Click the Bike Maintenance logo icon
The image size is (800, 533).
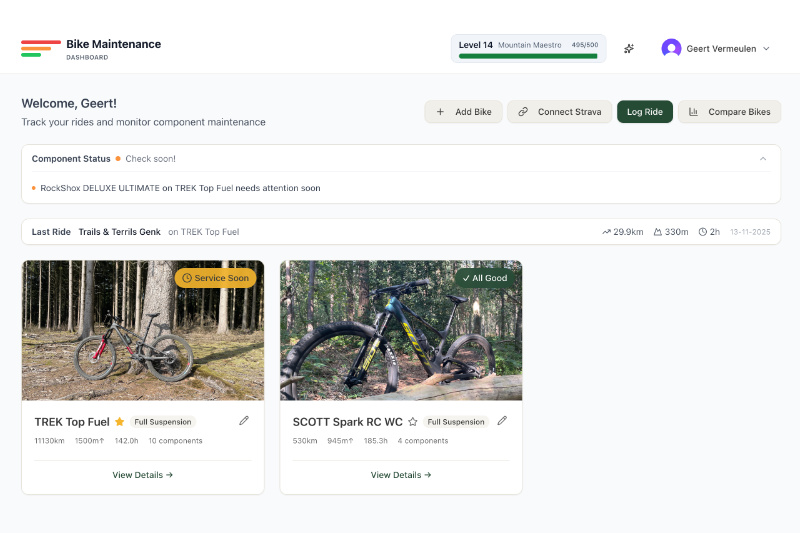(x=41, y=48)
